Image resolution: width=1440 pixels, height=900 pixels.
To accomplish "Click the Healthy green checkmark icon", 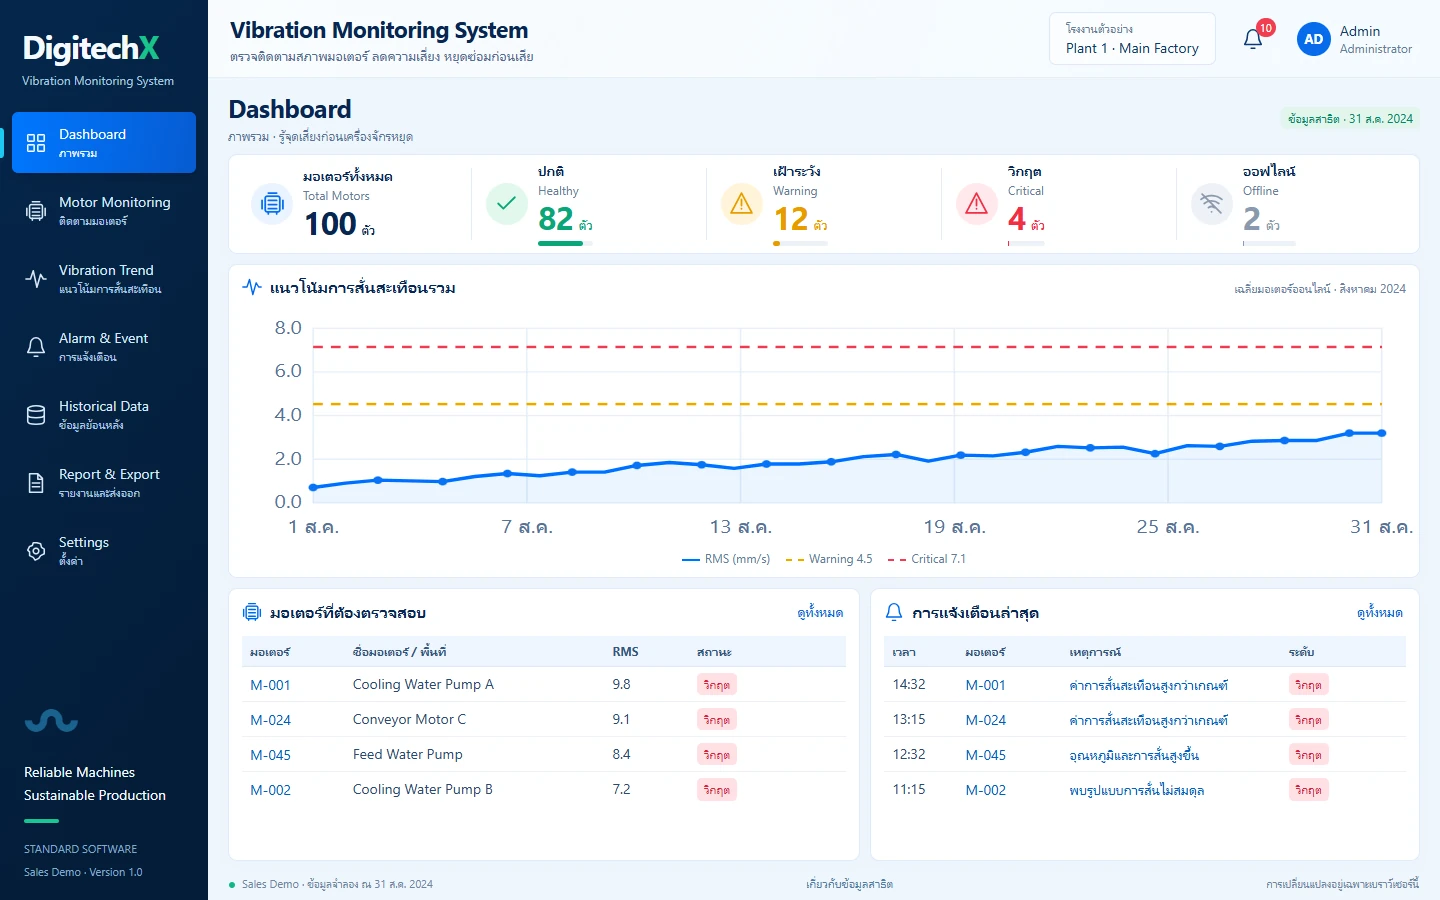I will pyautogui.click(x=507, y=204).
